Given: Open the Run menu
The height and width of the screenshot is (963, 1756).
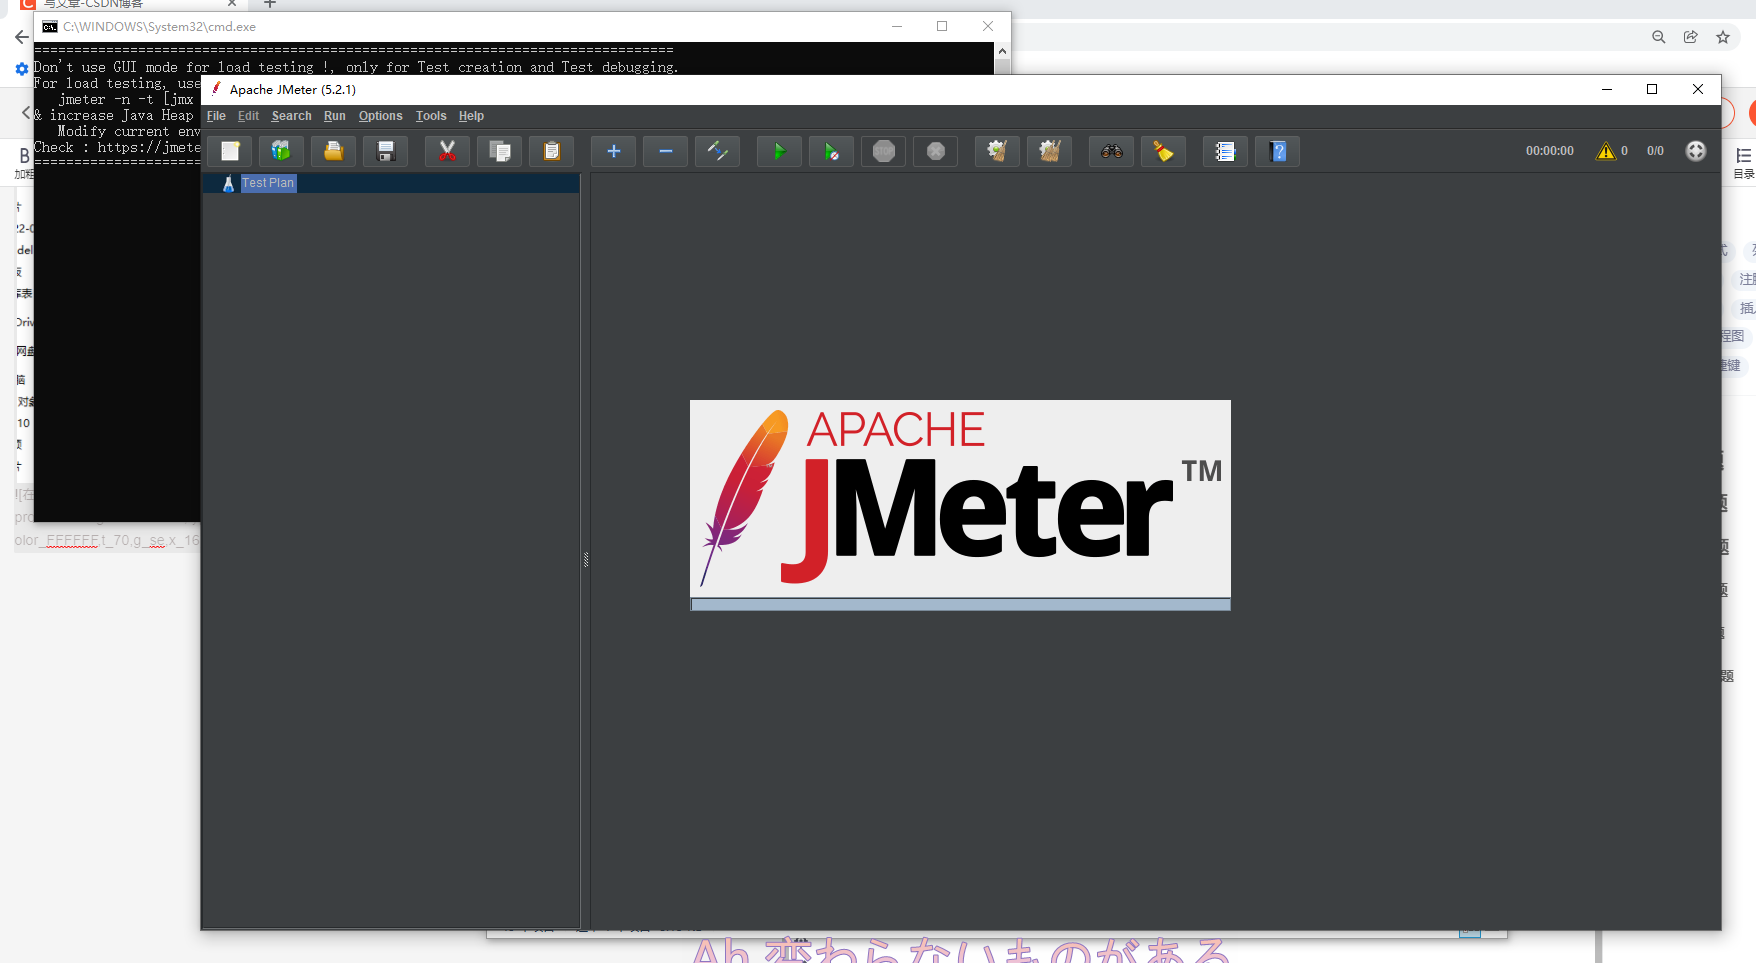Looking at the screenshot, I should 334,116.
